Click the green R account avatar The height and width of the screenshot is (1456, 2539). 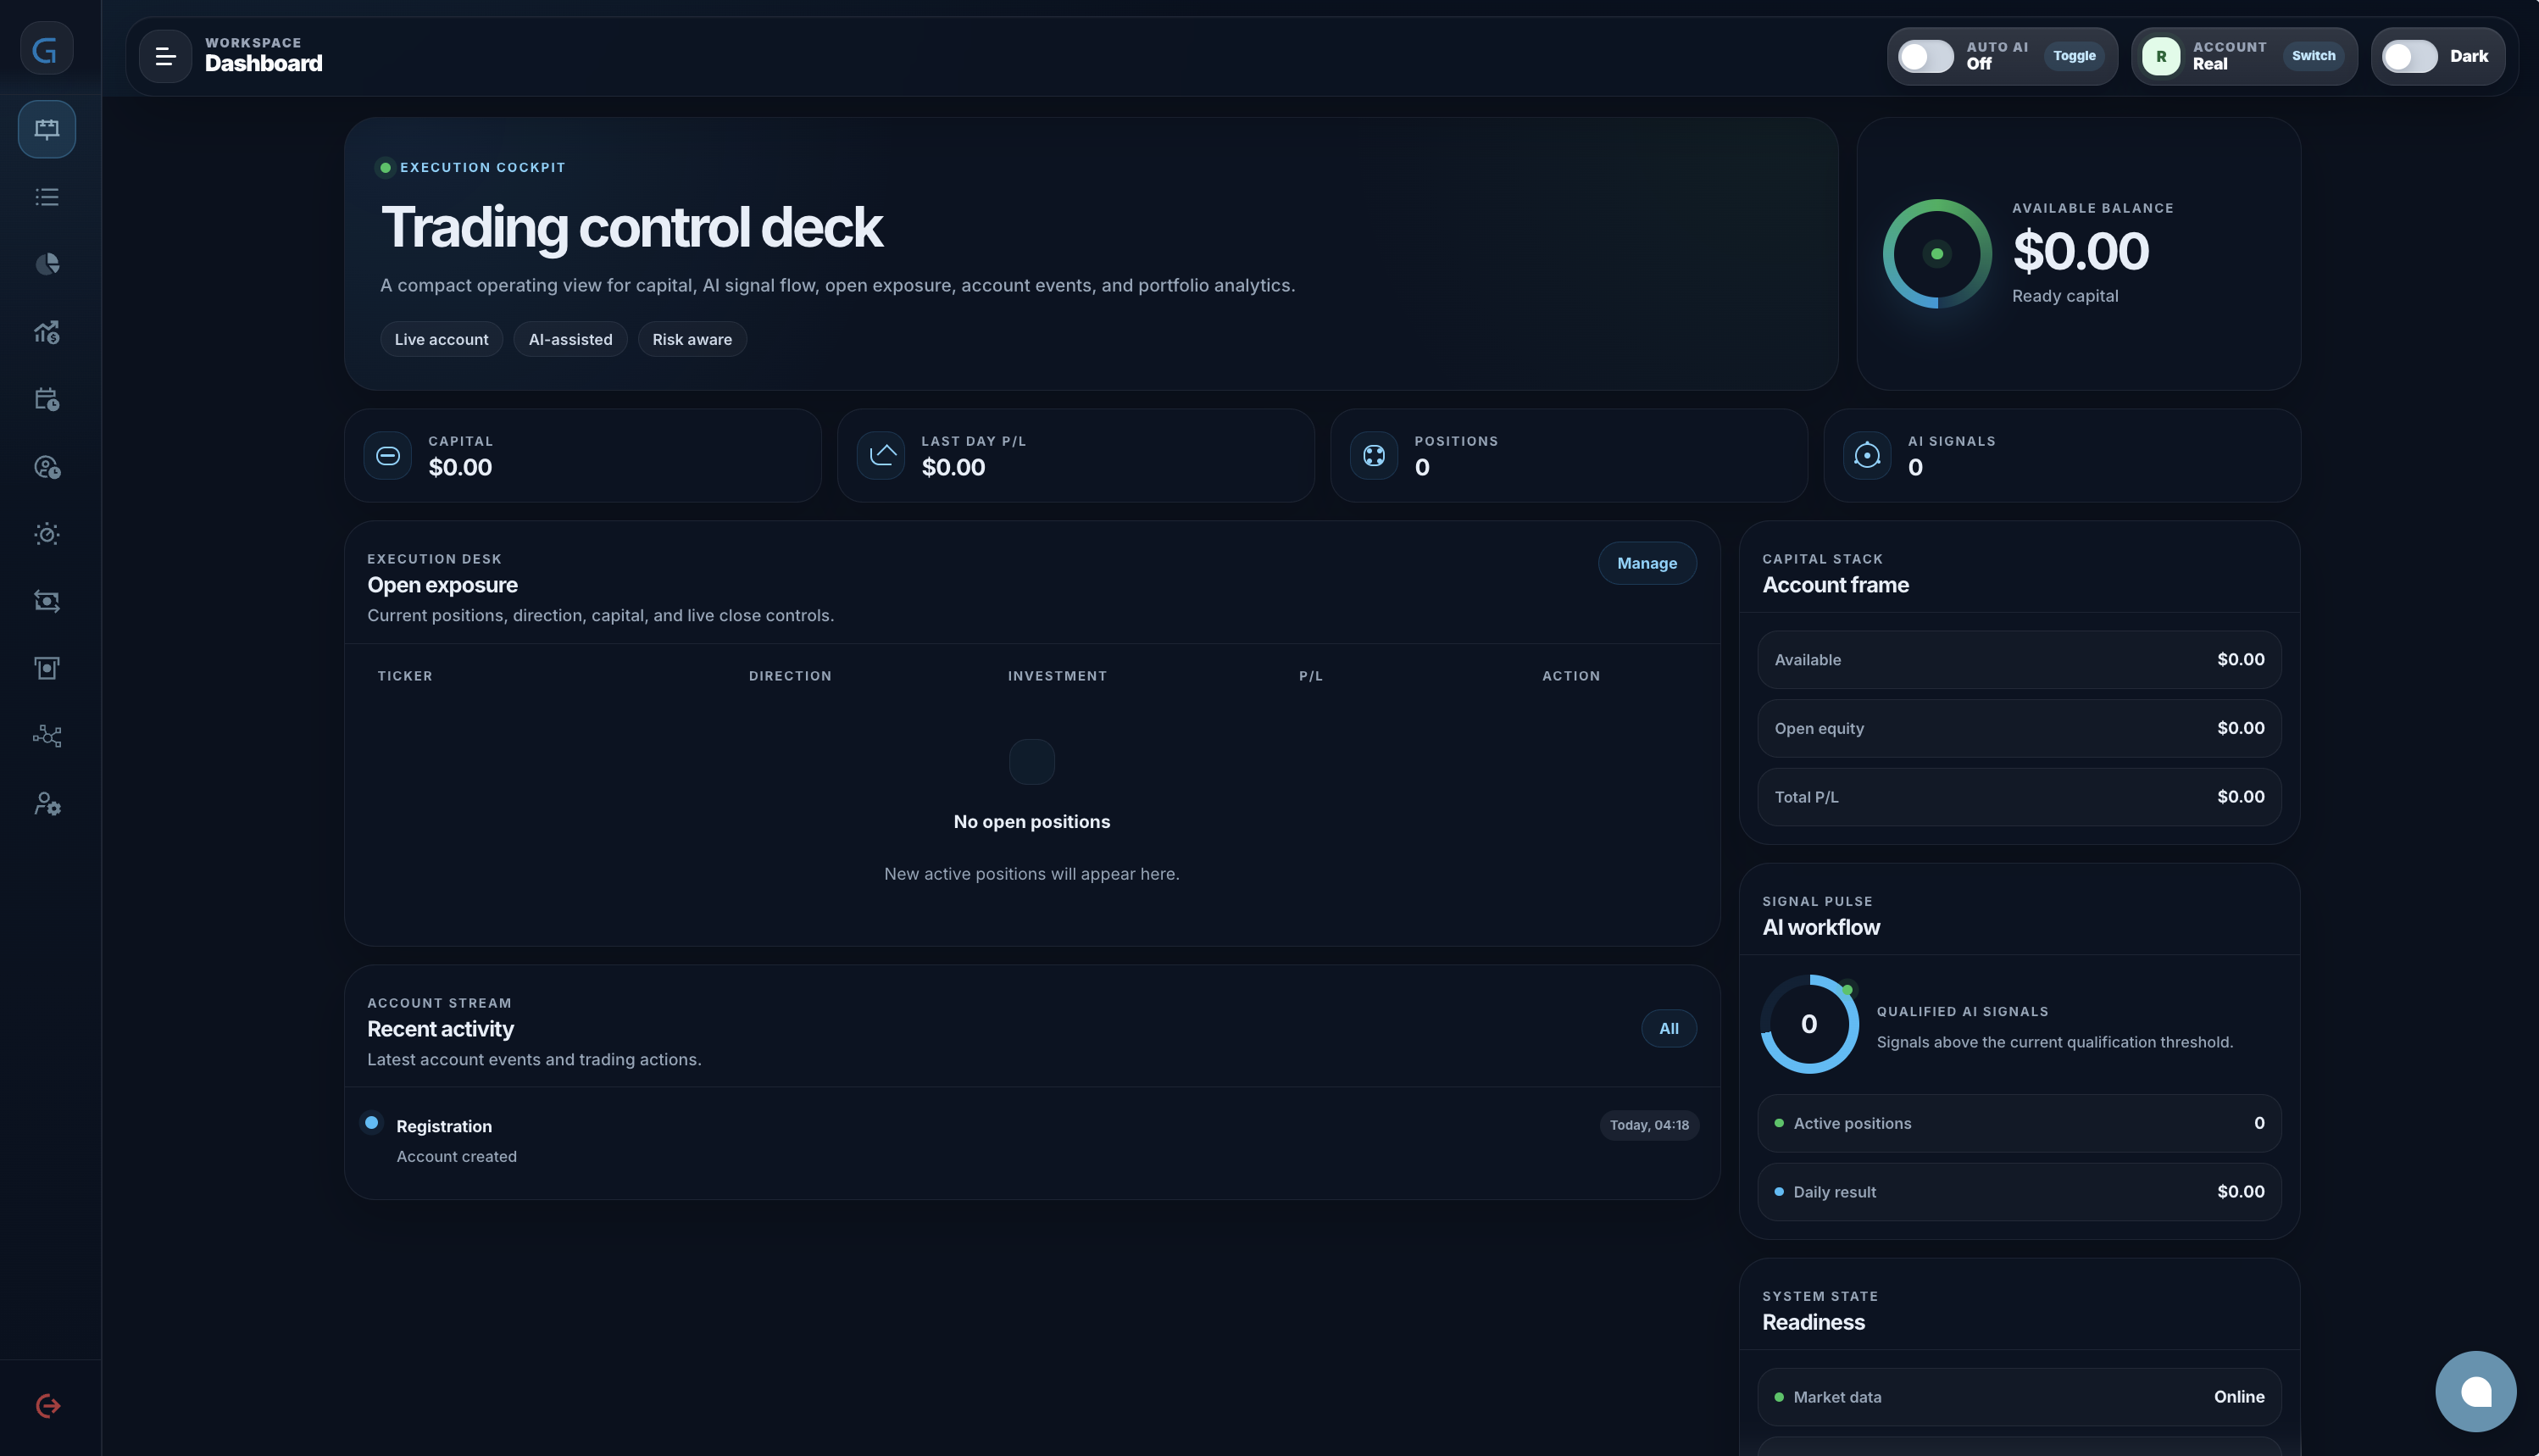click(2160, 56)
